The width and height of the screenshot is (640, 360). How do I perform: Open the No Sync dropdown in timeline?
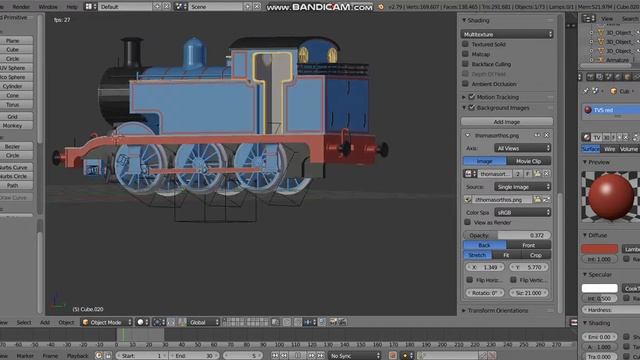[x=355, y=356]
